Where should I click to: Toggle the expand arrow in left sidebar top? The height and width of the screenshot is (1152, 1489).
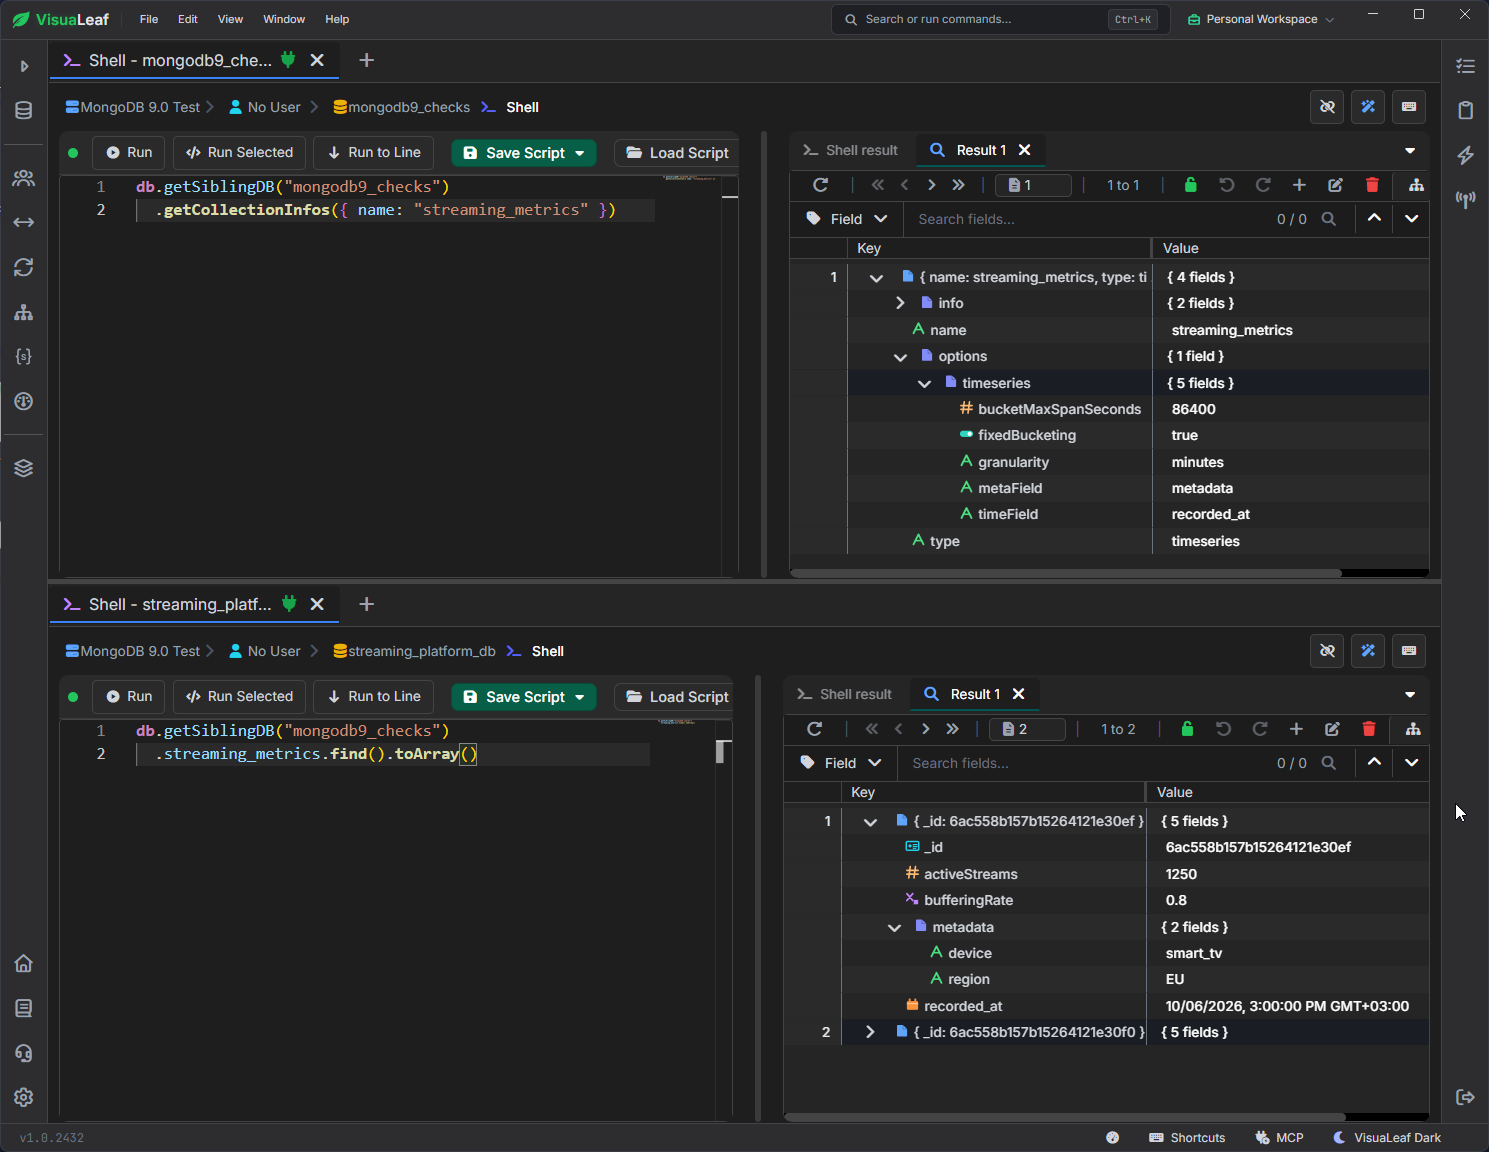tap(24, 66)
